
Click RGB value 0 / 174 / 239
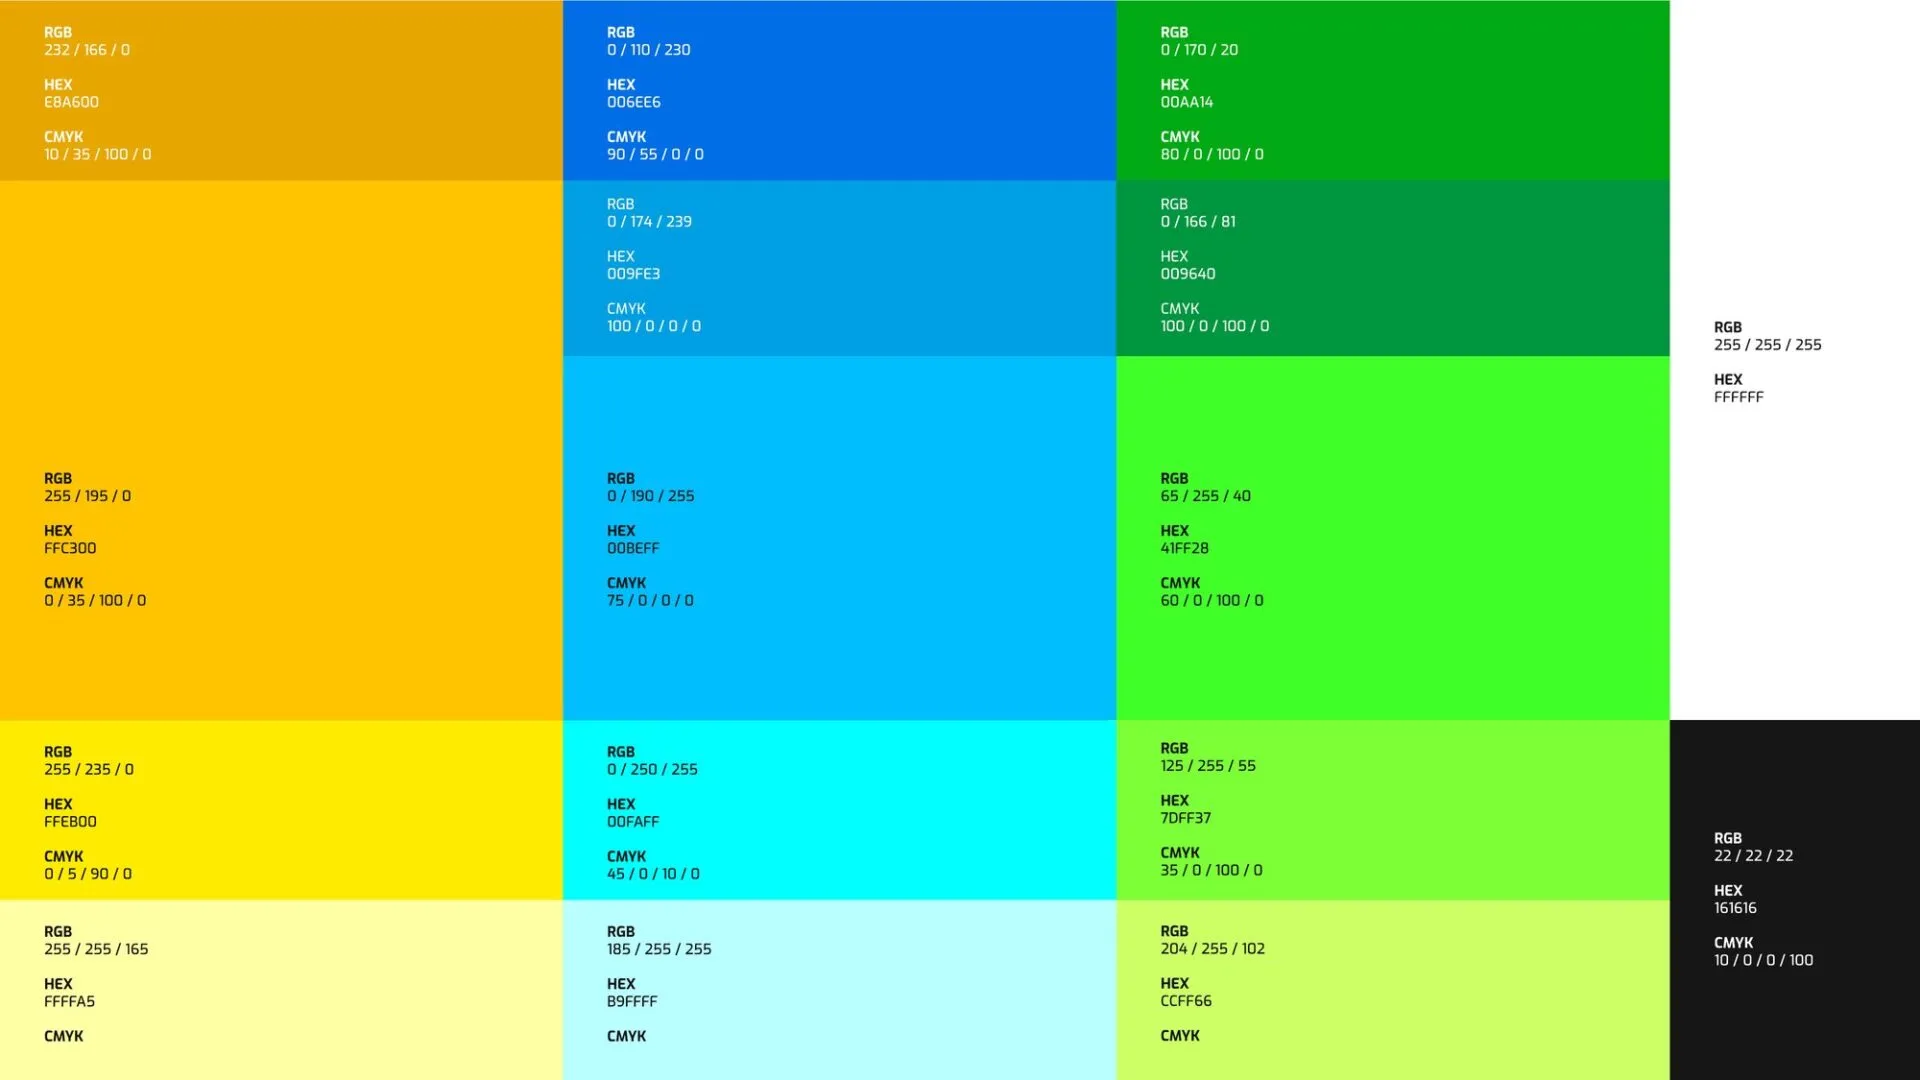pyautogui.click(x=649, y=222)
